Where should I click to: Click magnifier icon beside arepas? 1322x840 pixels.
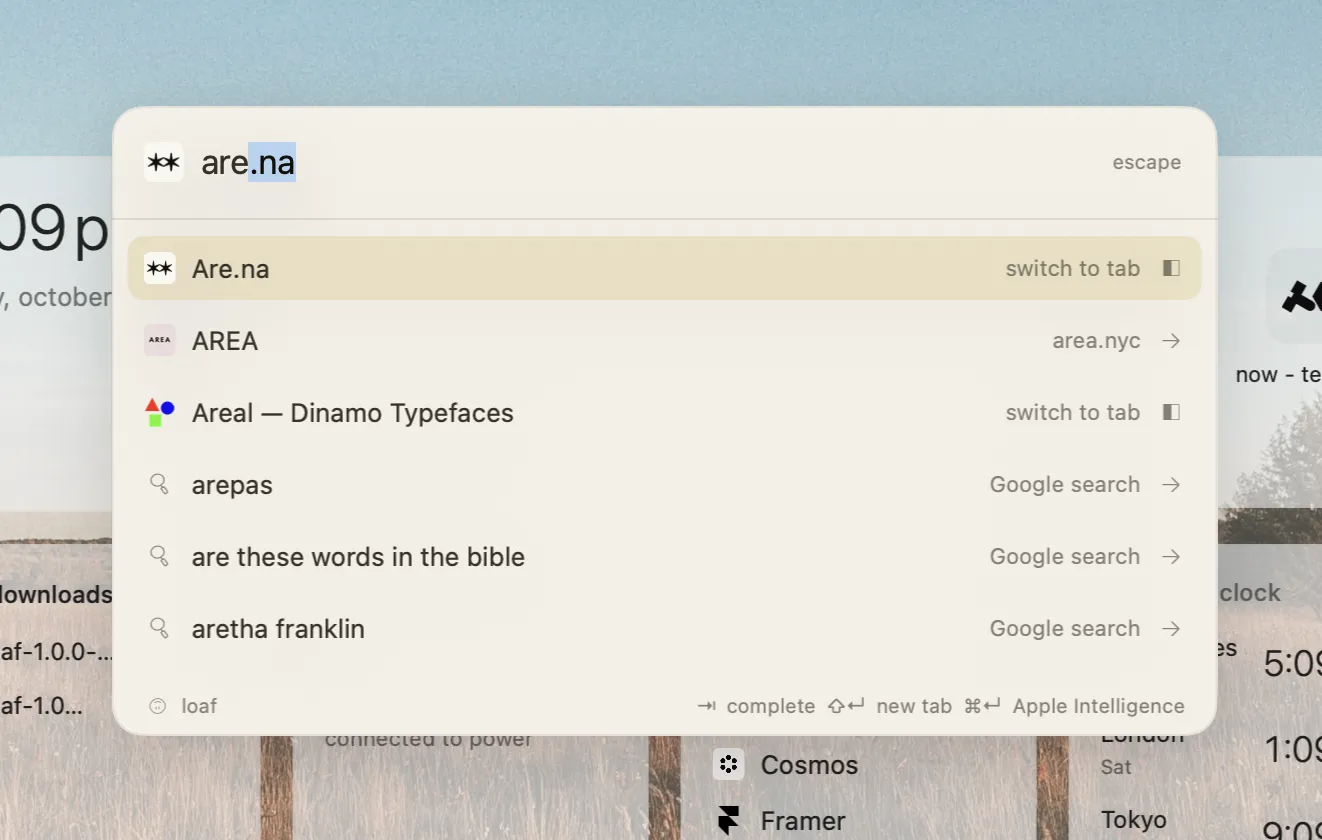(x=159, y=484)
